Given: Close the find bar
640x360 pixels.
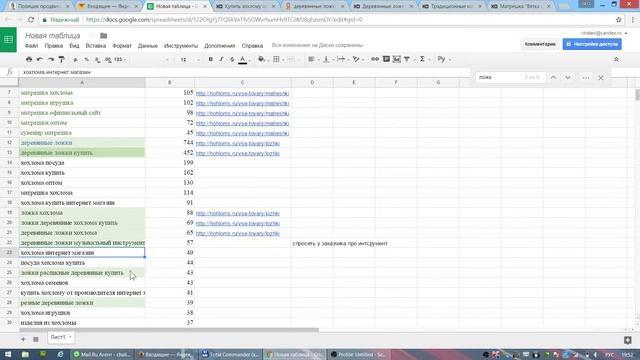Looking at the screenshot, I should pyautogui.click(x=601, y=78).
